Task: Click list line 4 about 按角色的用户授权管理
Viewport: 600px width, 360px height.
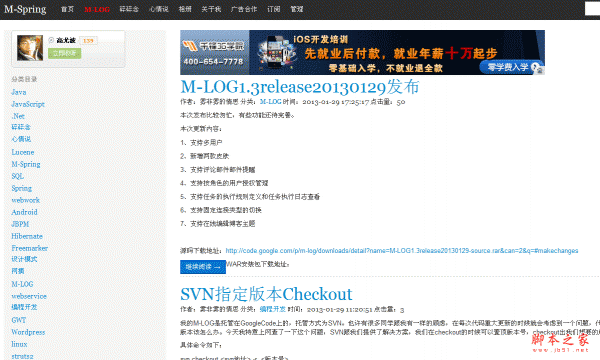Action: coord(224,183)
